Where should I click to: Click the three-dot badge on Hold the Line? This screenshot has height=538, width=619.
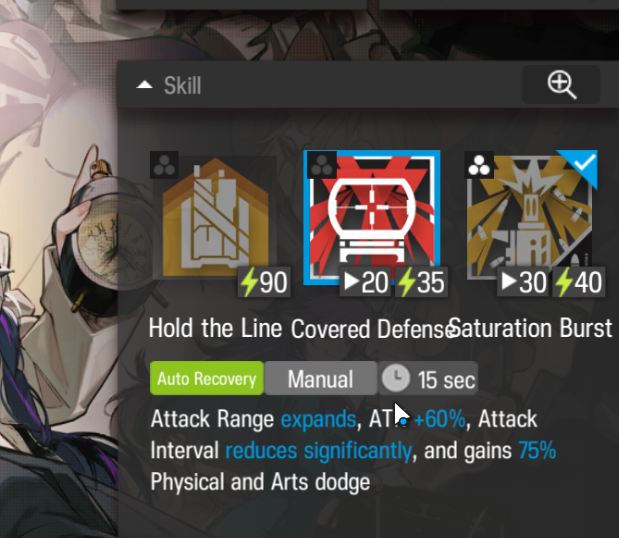pos(165,165)
